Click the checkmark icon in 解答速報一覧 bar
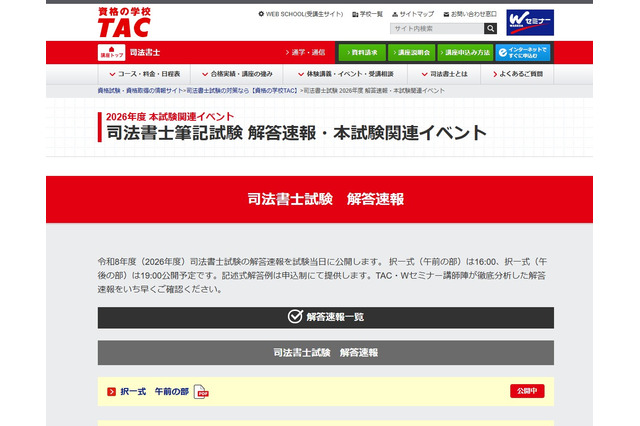The image size is (640, 426). 295,317
